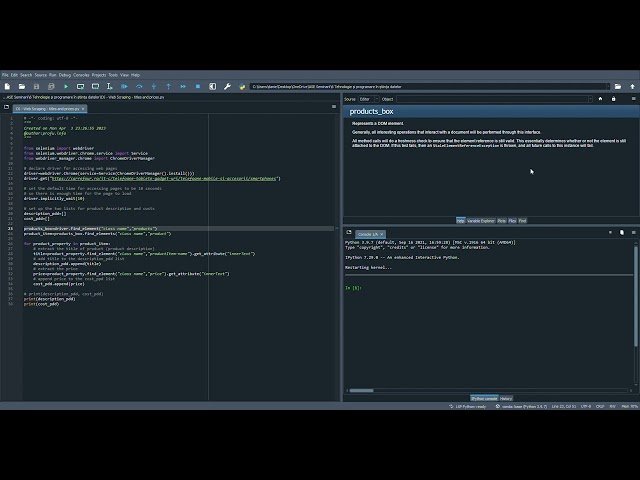The width and height of the screenshot is (640, 480).
Task: Open the Run menu
Action: tap(53, 75)
